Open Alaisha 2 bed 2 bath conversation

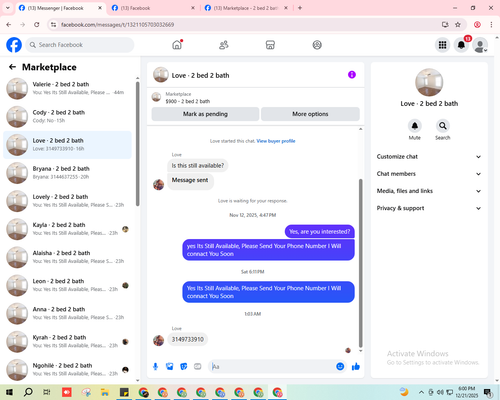(67, 257)
